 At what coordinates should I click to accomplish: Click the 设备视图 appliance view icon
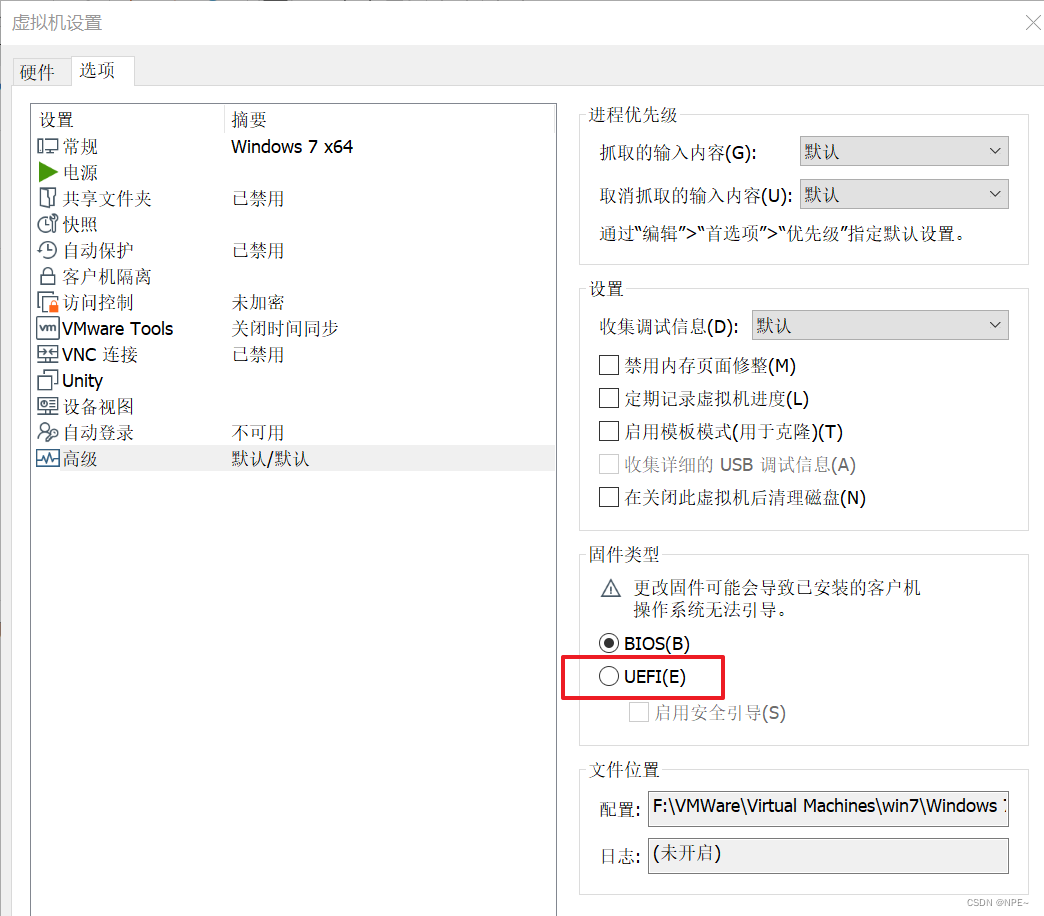[47, 406]
